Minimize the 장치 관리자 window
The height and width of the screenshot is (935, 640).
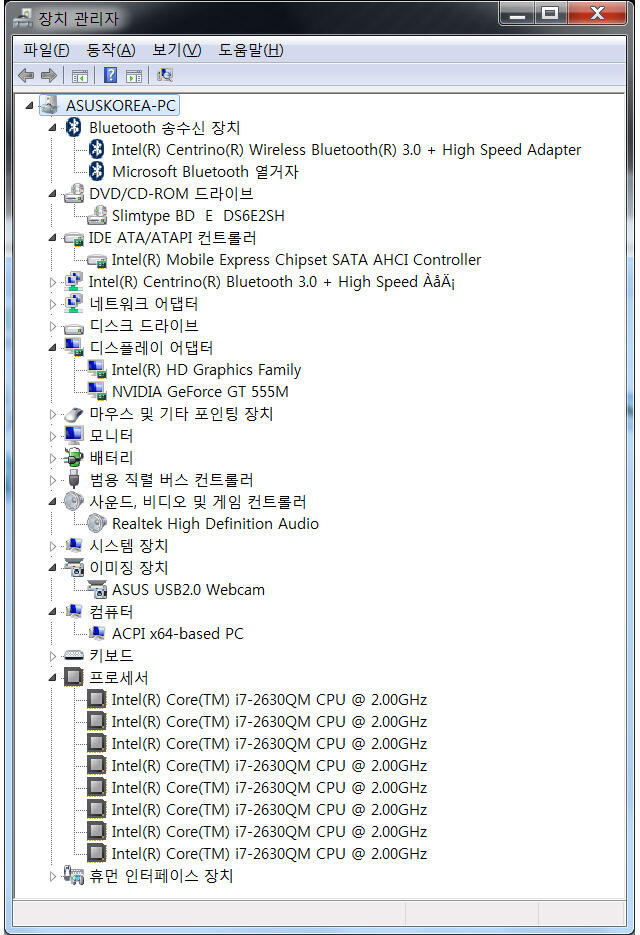click(517, 13)
